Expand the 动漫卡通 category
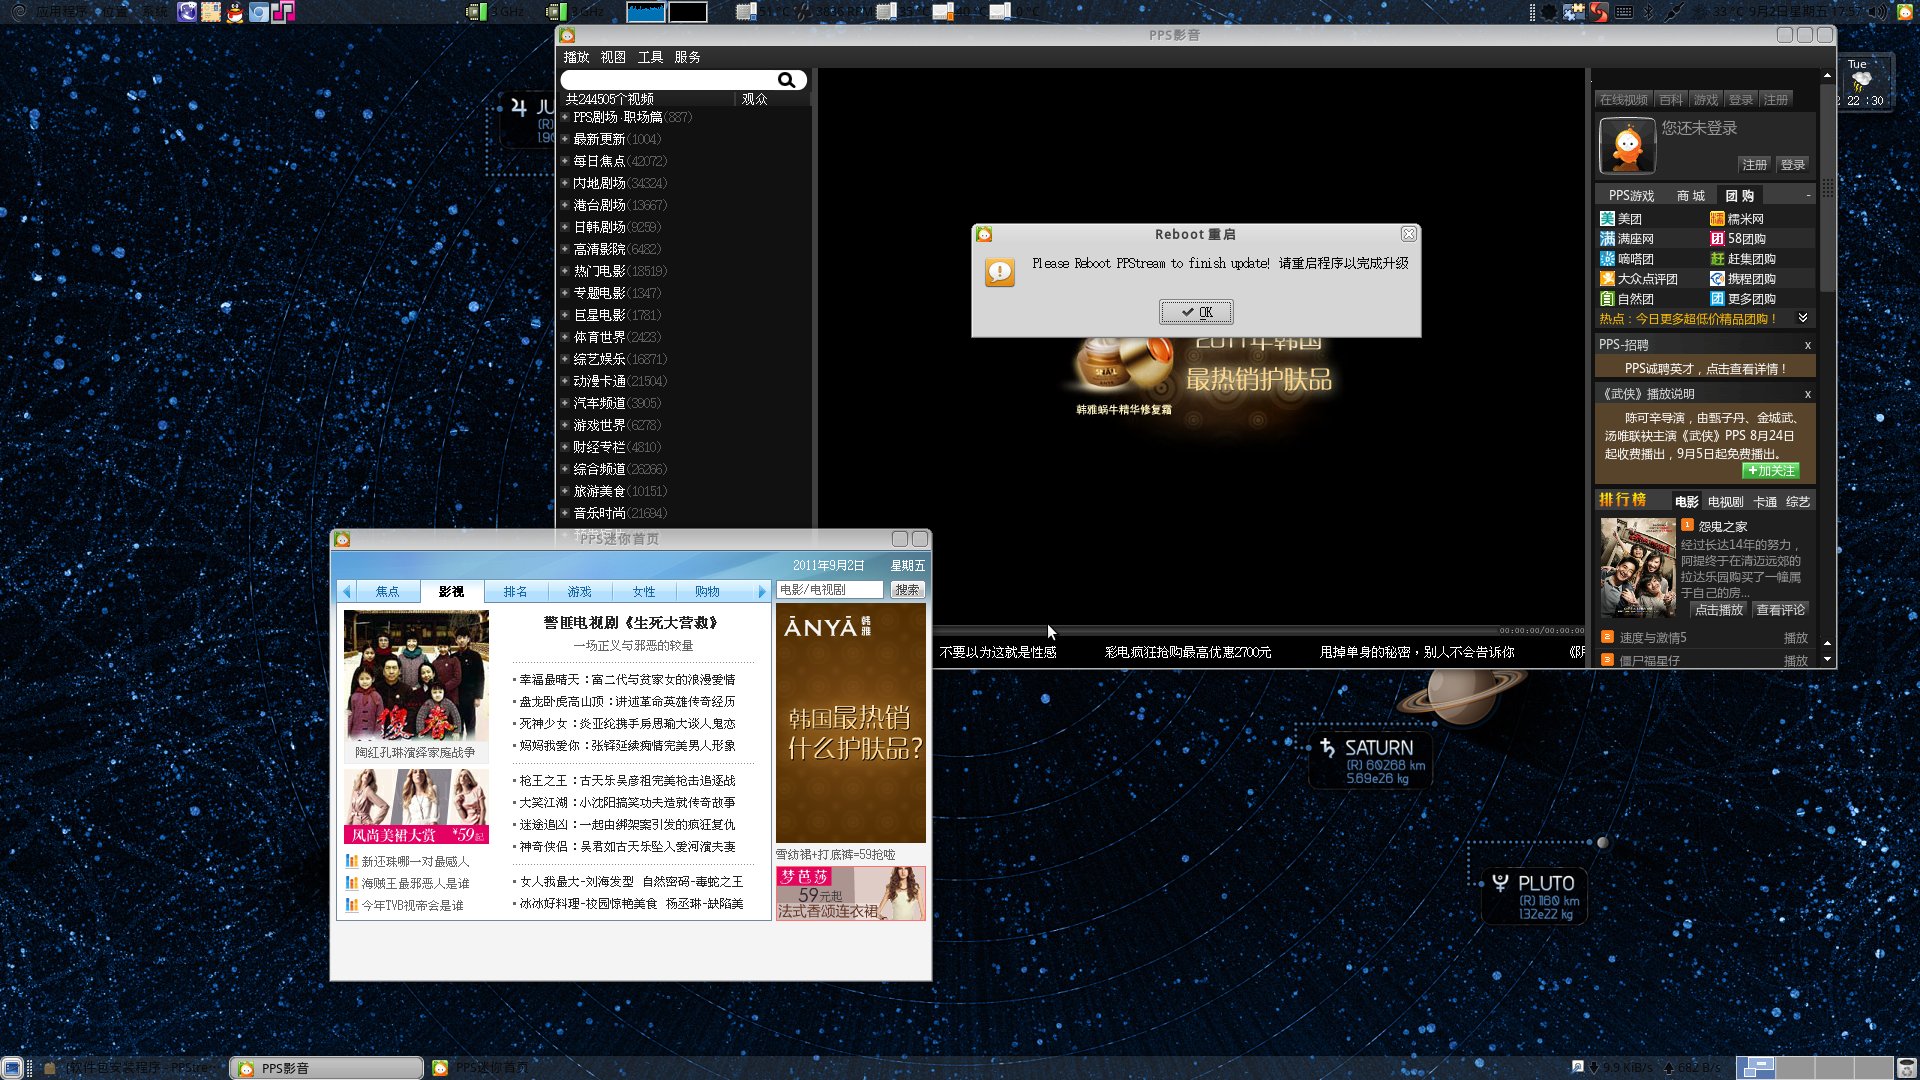Screen dimensions: 1920x1080 tap(565, 381)
